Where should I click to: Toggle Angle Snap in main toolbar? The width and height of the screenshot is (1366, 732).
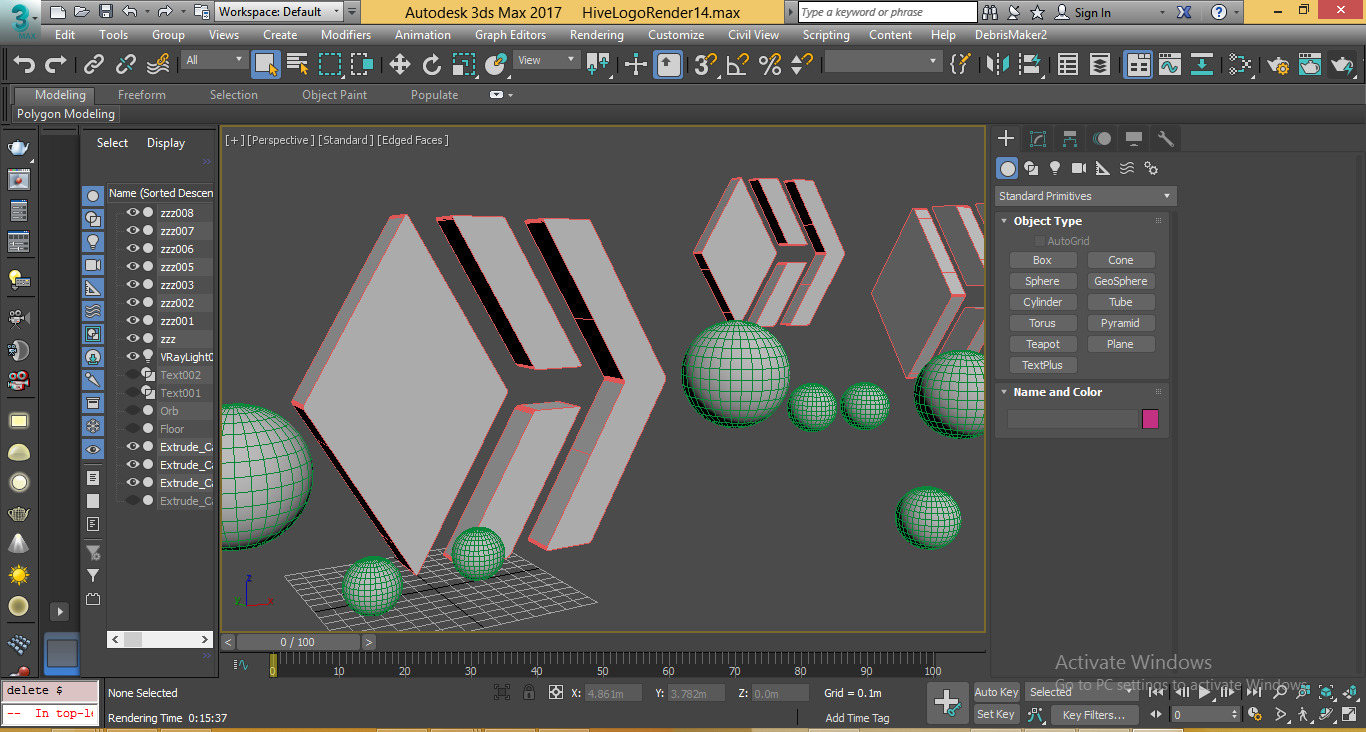[x=738, y=65]
